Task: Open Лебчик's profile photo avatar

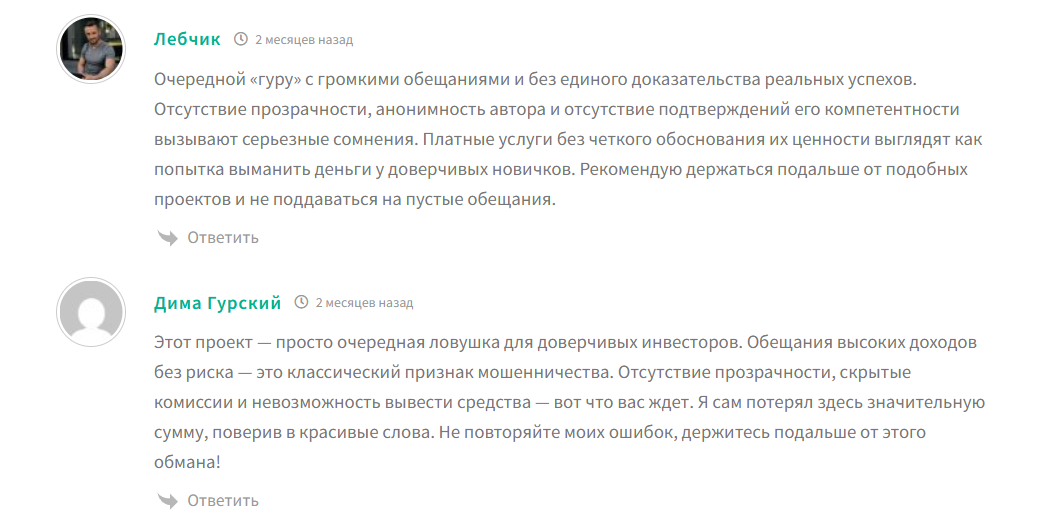Action: point(91,49)
